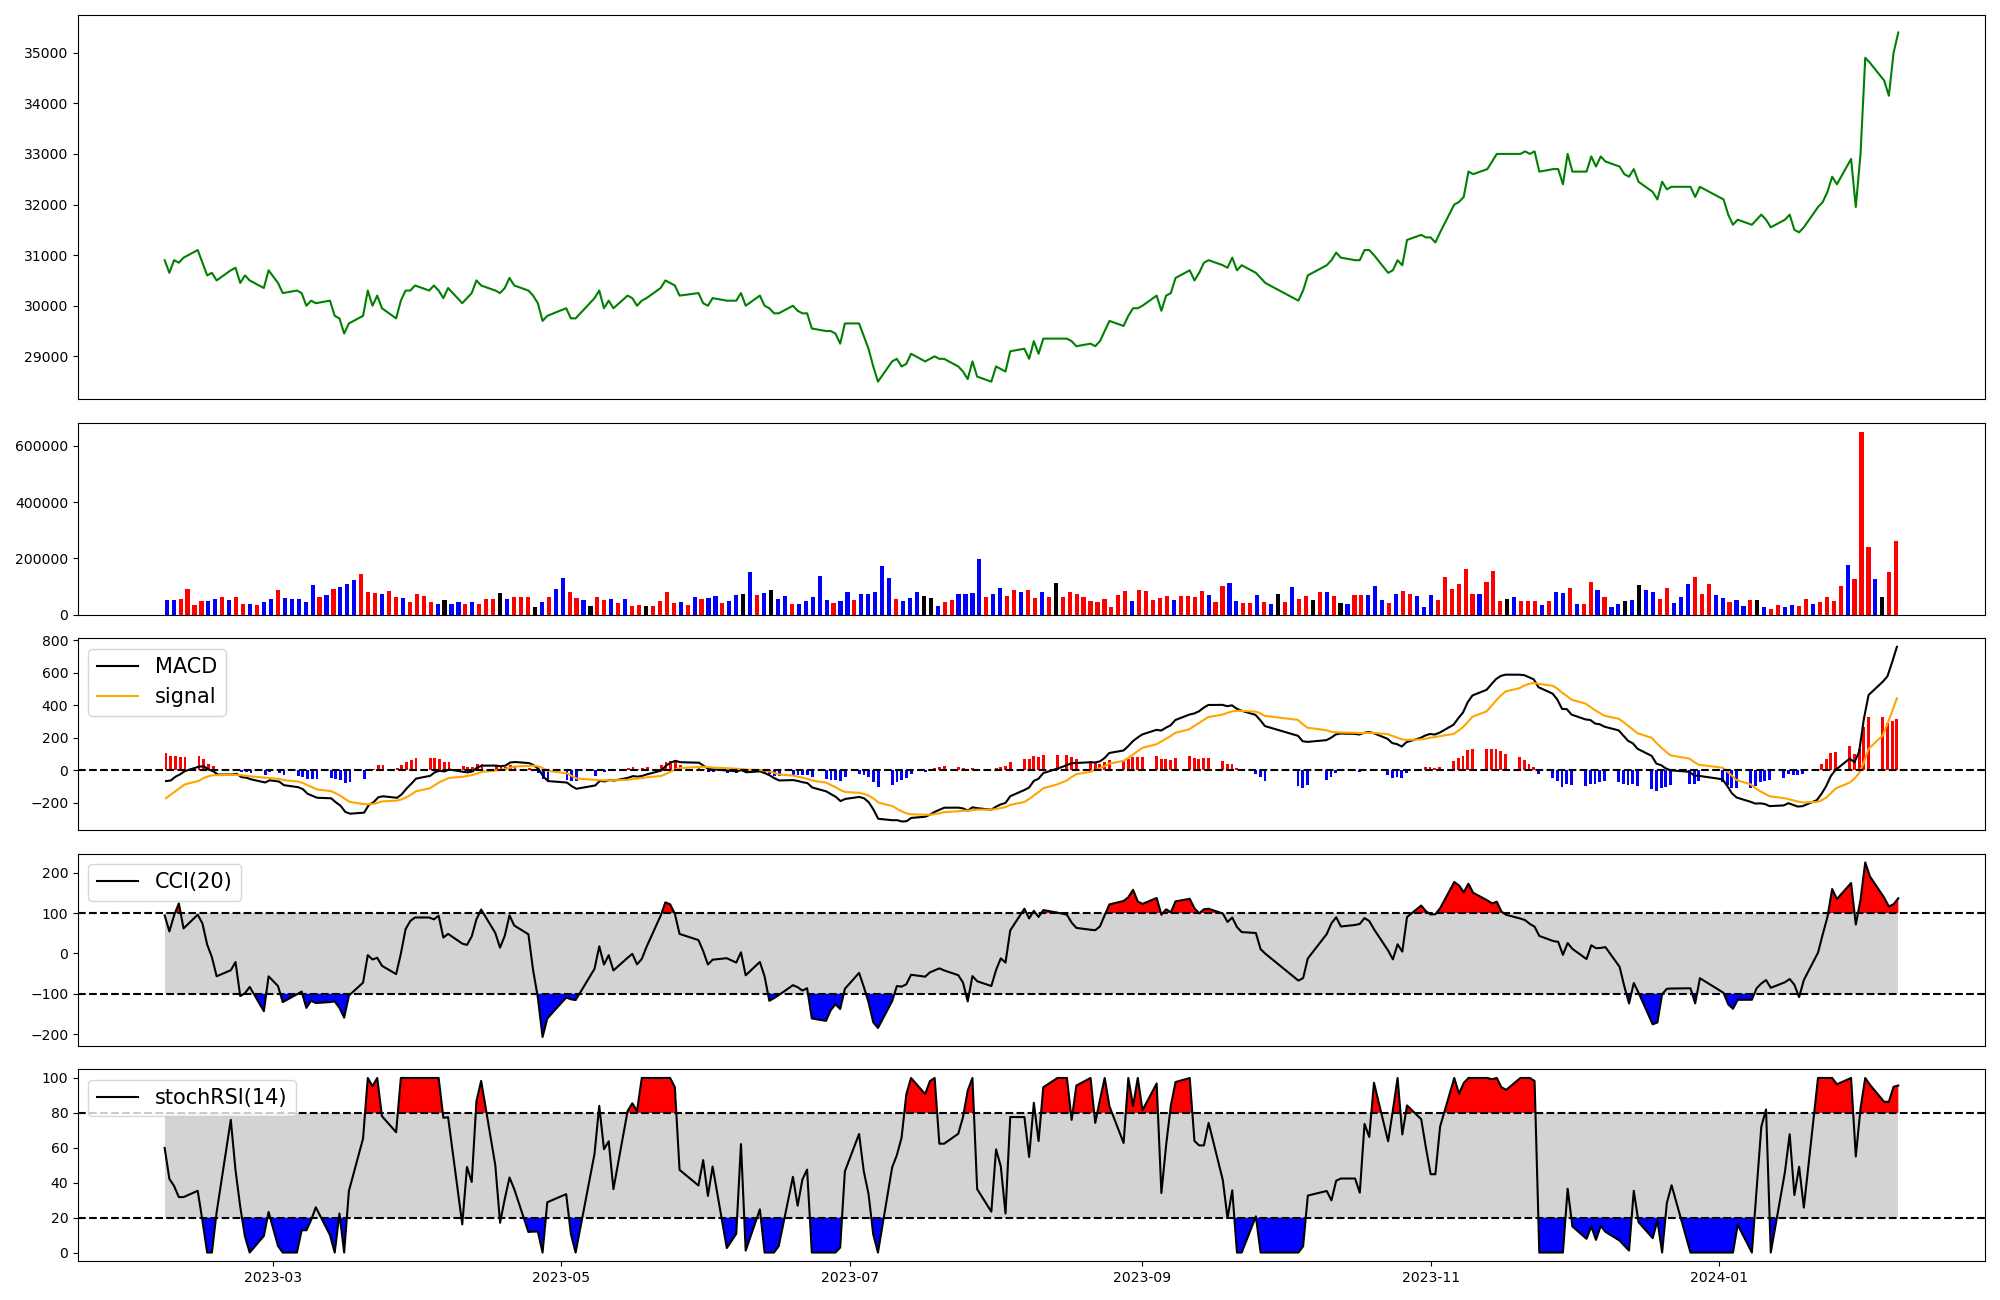Click the CCI(20) legend label
Screen dimensions: 2000x1300
[x=193, y=881]
